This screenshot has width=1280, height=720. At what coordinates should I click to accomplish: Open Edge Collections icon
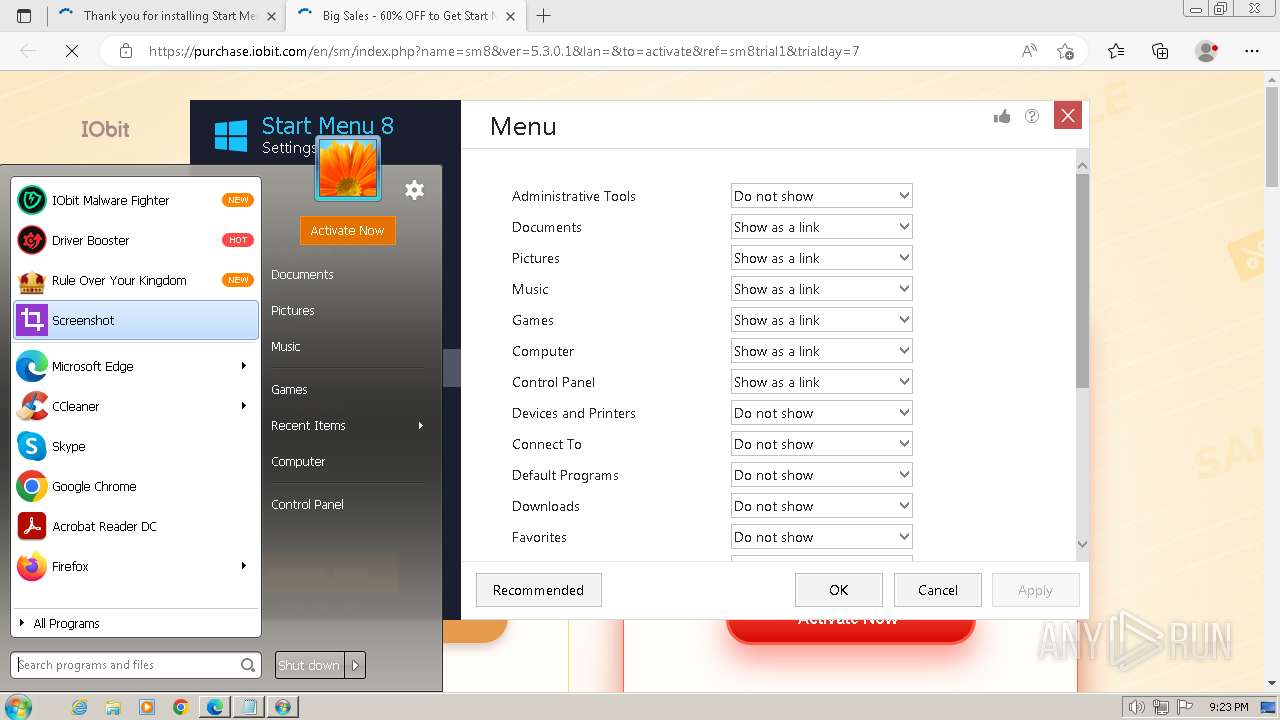coord(1160,51)
